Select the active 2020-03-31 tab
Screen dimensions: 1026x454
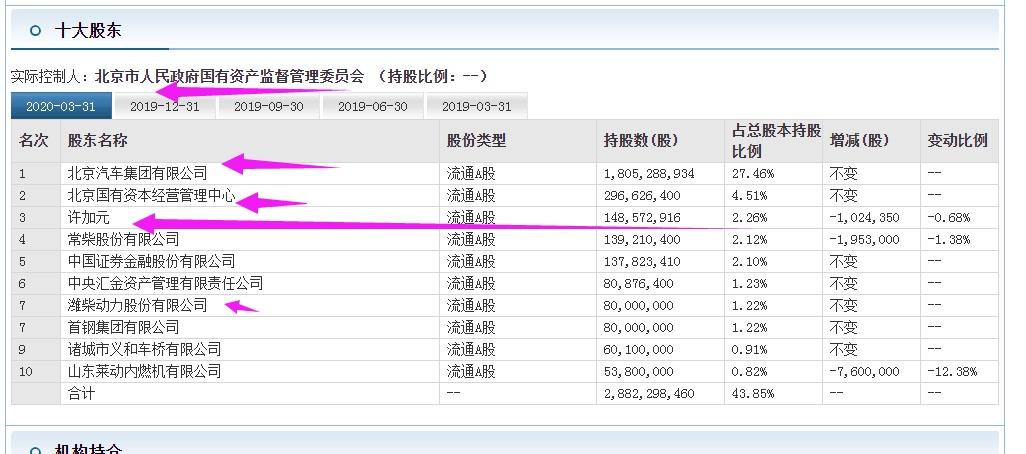point(61,106)
